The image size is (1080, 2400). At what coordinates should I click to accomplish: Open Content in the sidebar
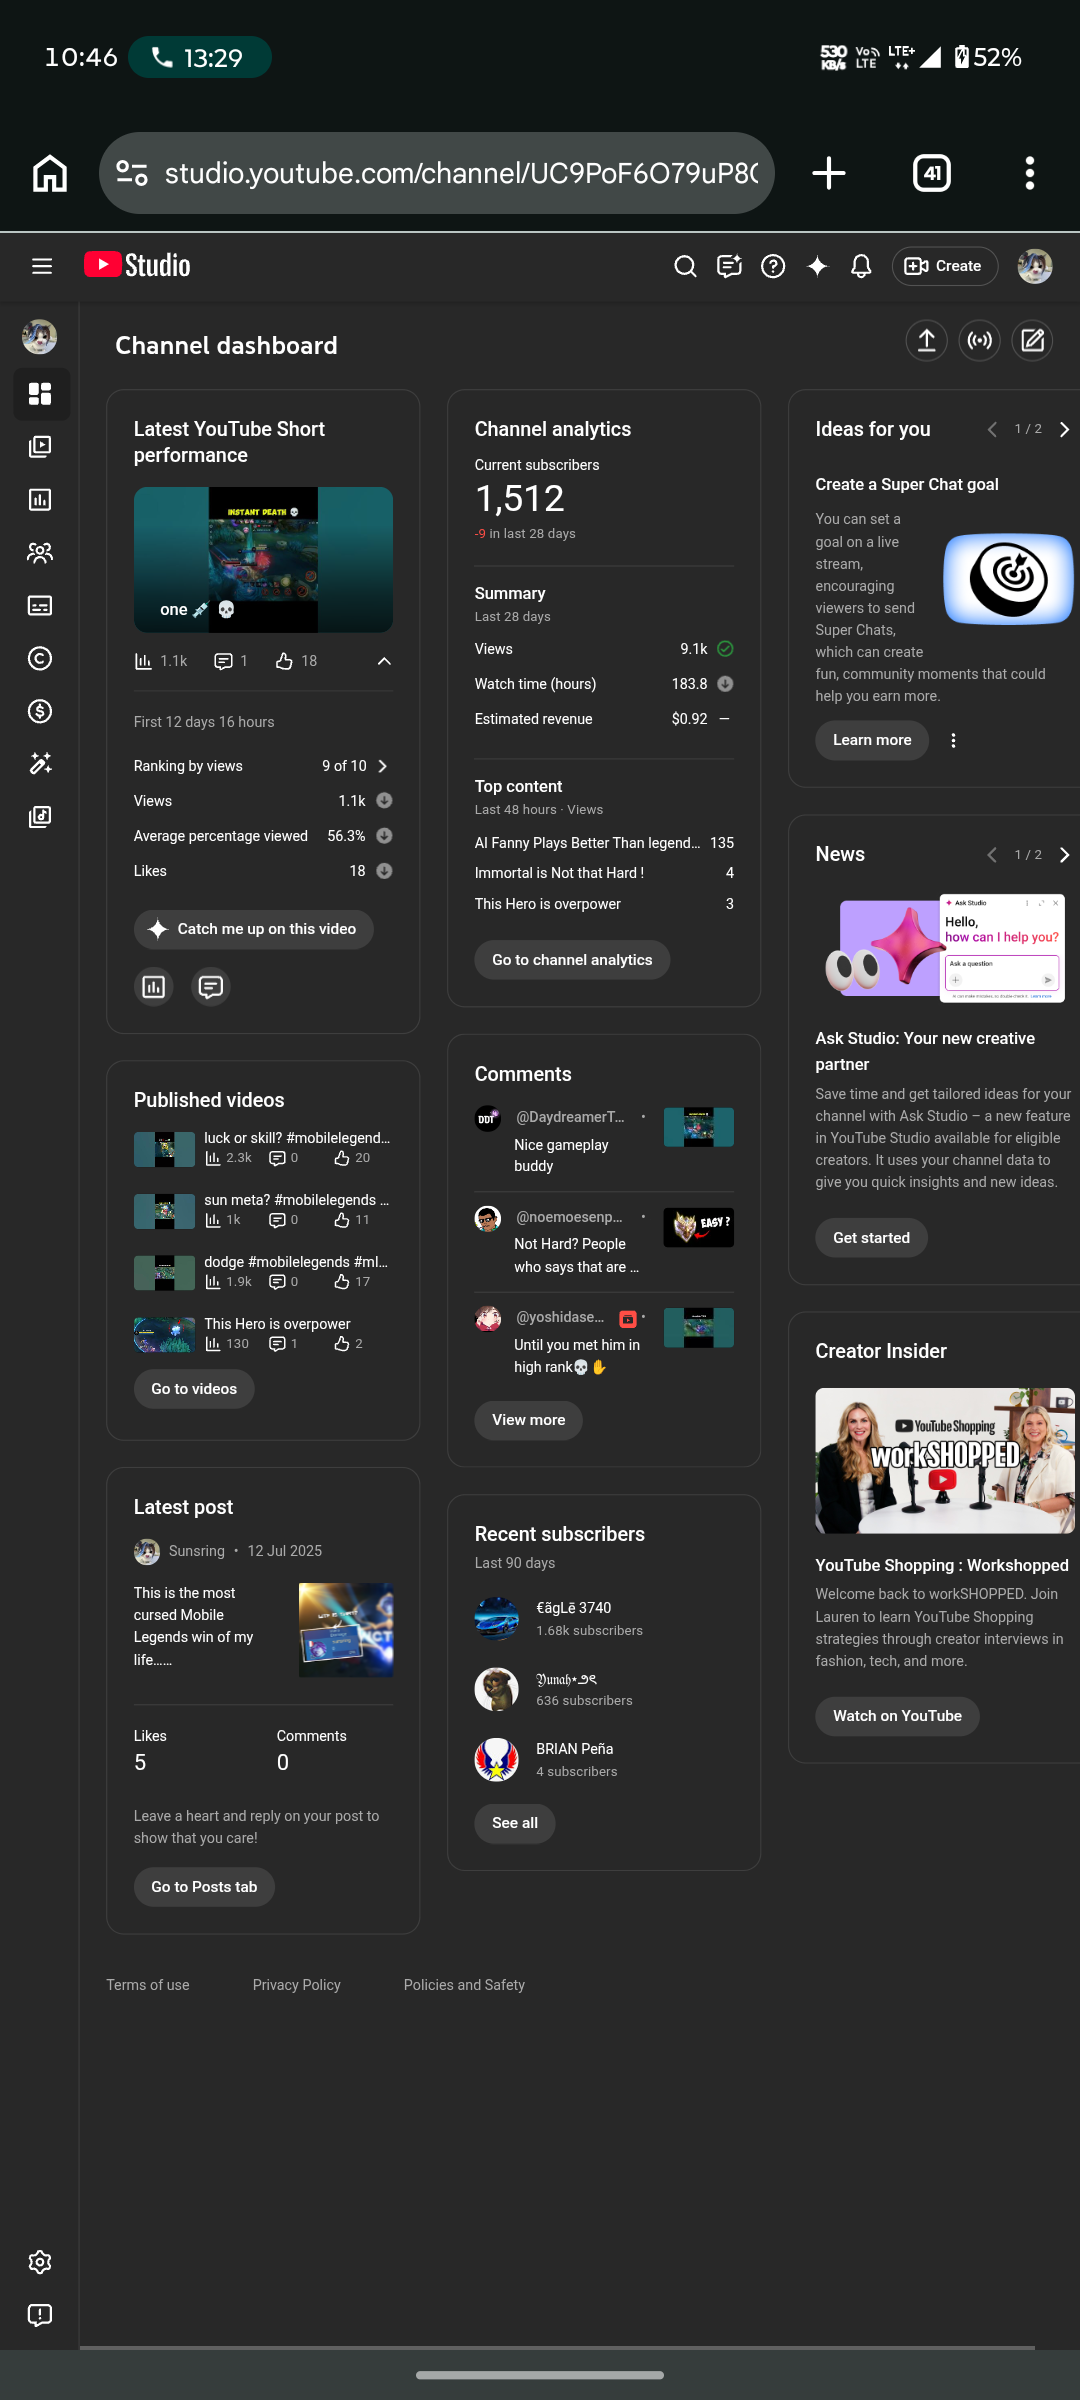point(40,447)
